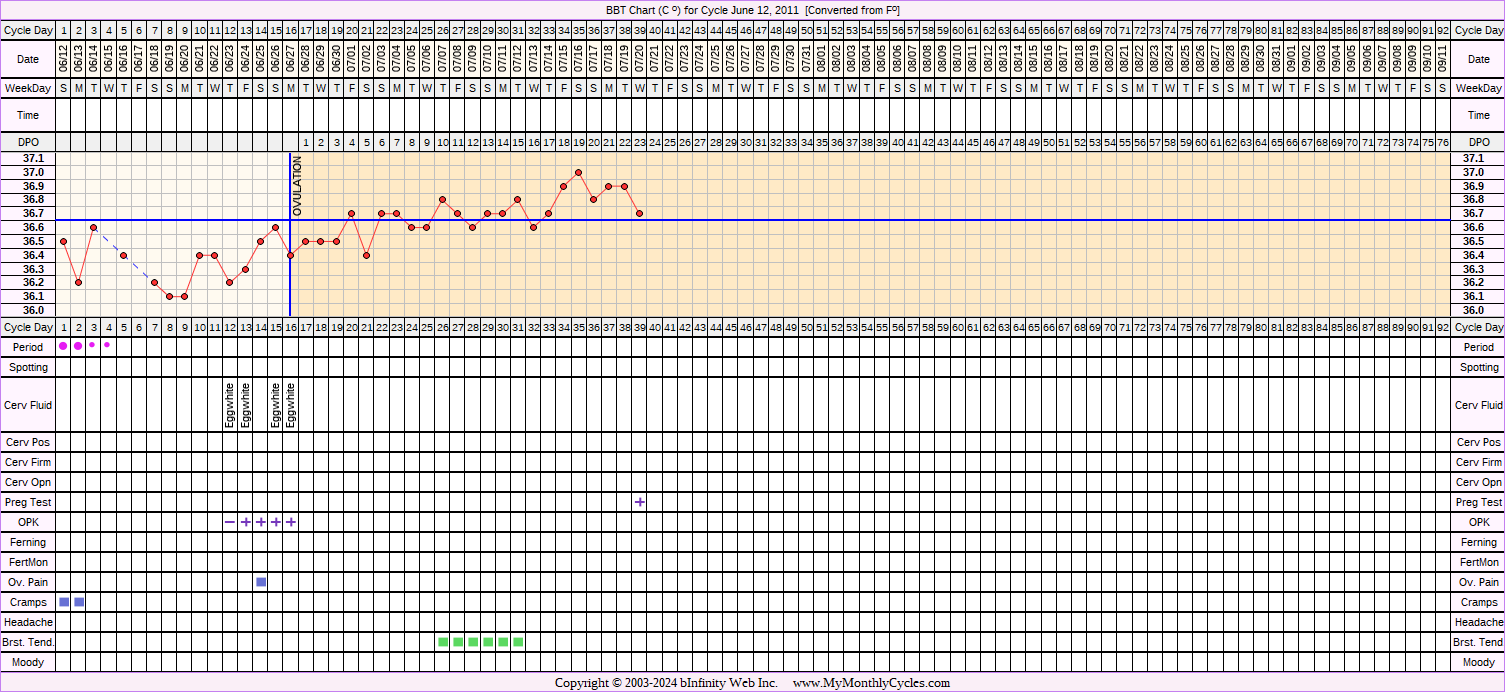This screenshot has width=1505, height=692.
Task: Click the right-side Preg Test row label
Action: (1478, 502)
